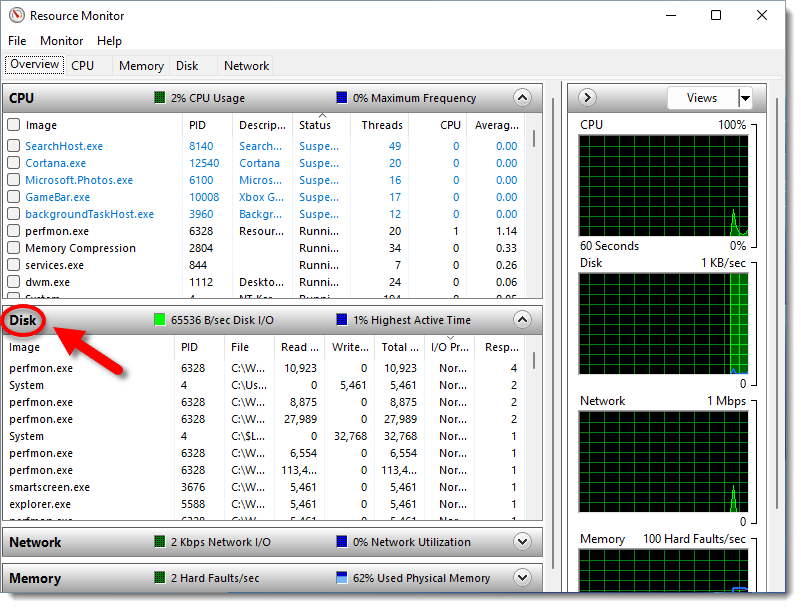Open the Help menu
Screen dimensions: 801x608
pyautogui.click(x=109, y=40)
